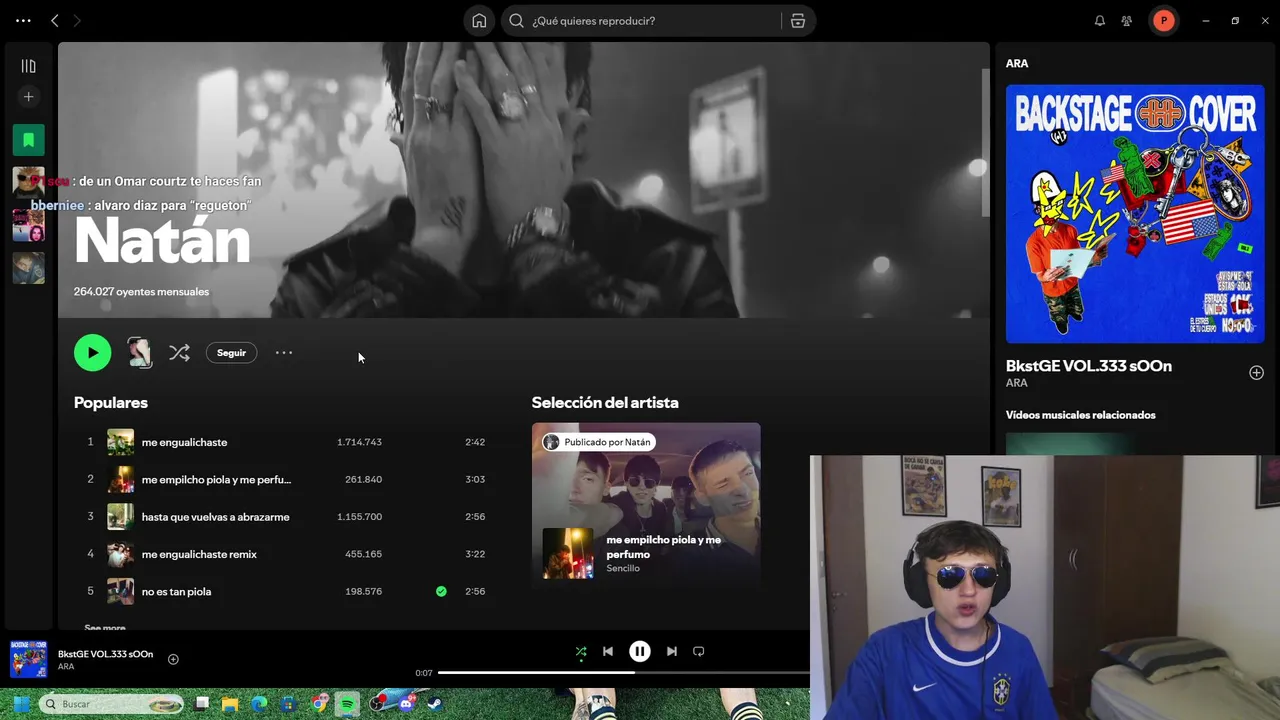Pause the current playback
This screenshot has width=1280, height=720.
click(x=639, y=651)
